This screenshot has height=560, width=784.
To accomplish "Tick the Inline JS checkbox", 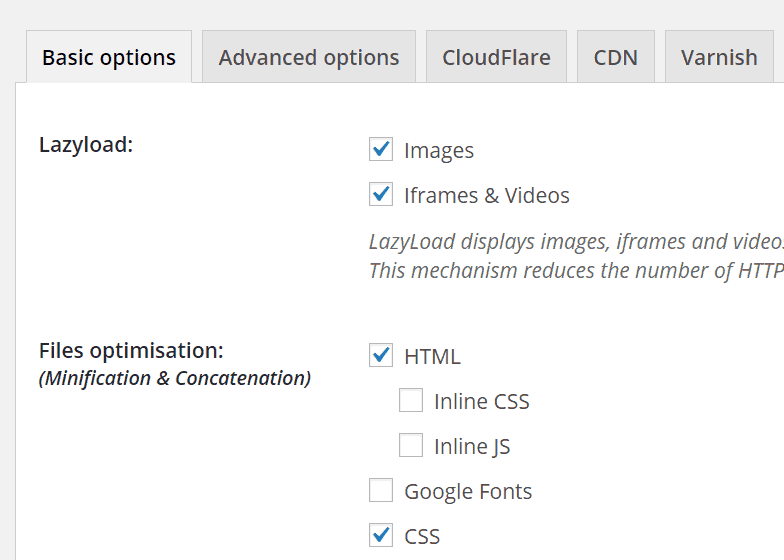I will 411,446.
